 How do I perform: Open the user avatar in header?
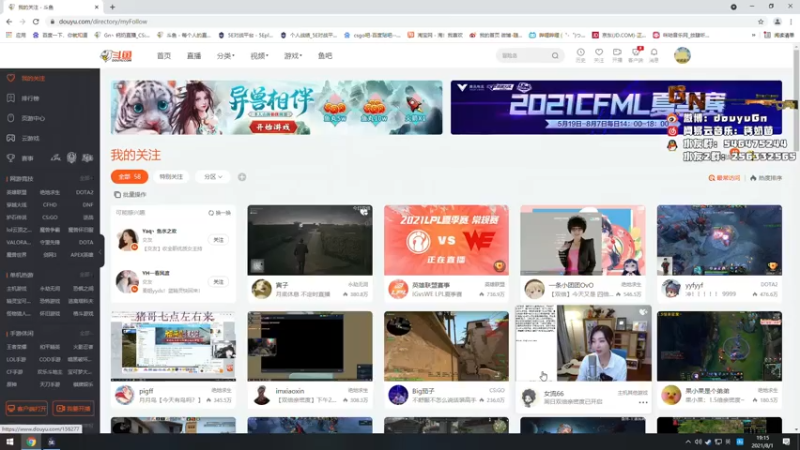click(x=682, y=55)
